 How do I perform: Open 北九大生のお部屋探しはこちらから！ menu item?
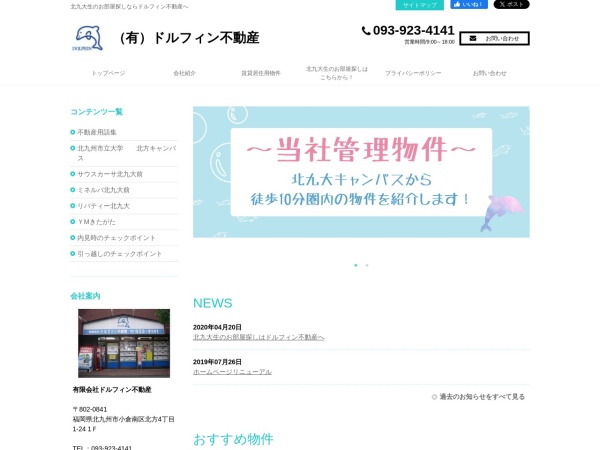click(x=337, y=73)
